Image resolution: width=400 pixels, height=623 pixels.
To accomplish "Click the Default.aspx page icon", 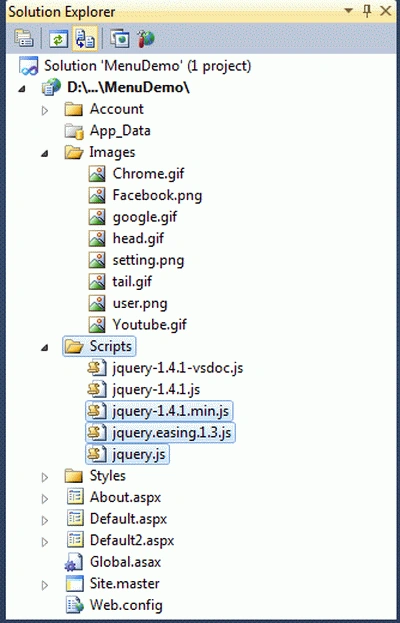I will pyautogui.click(x=75, y=519).
